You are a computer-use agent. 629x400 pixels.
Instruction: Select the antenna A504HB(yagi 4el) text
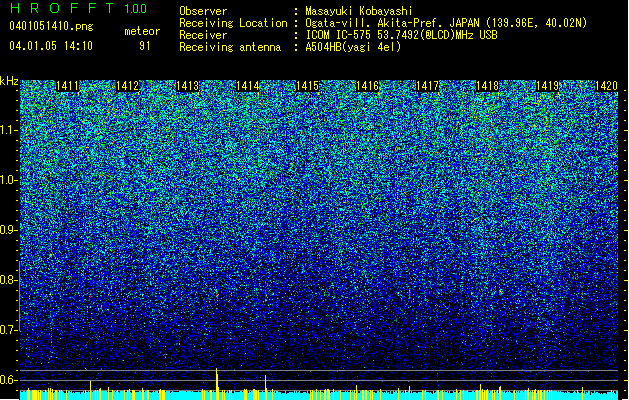(353, 47)
